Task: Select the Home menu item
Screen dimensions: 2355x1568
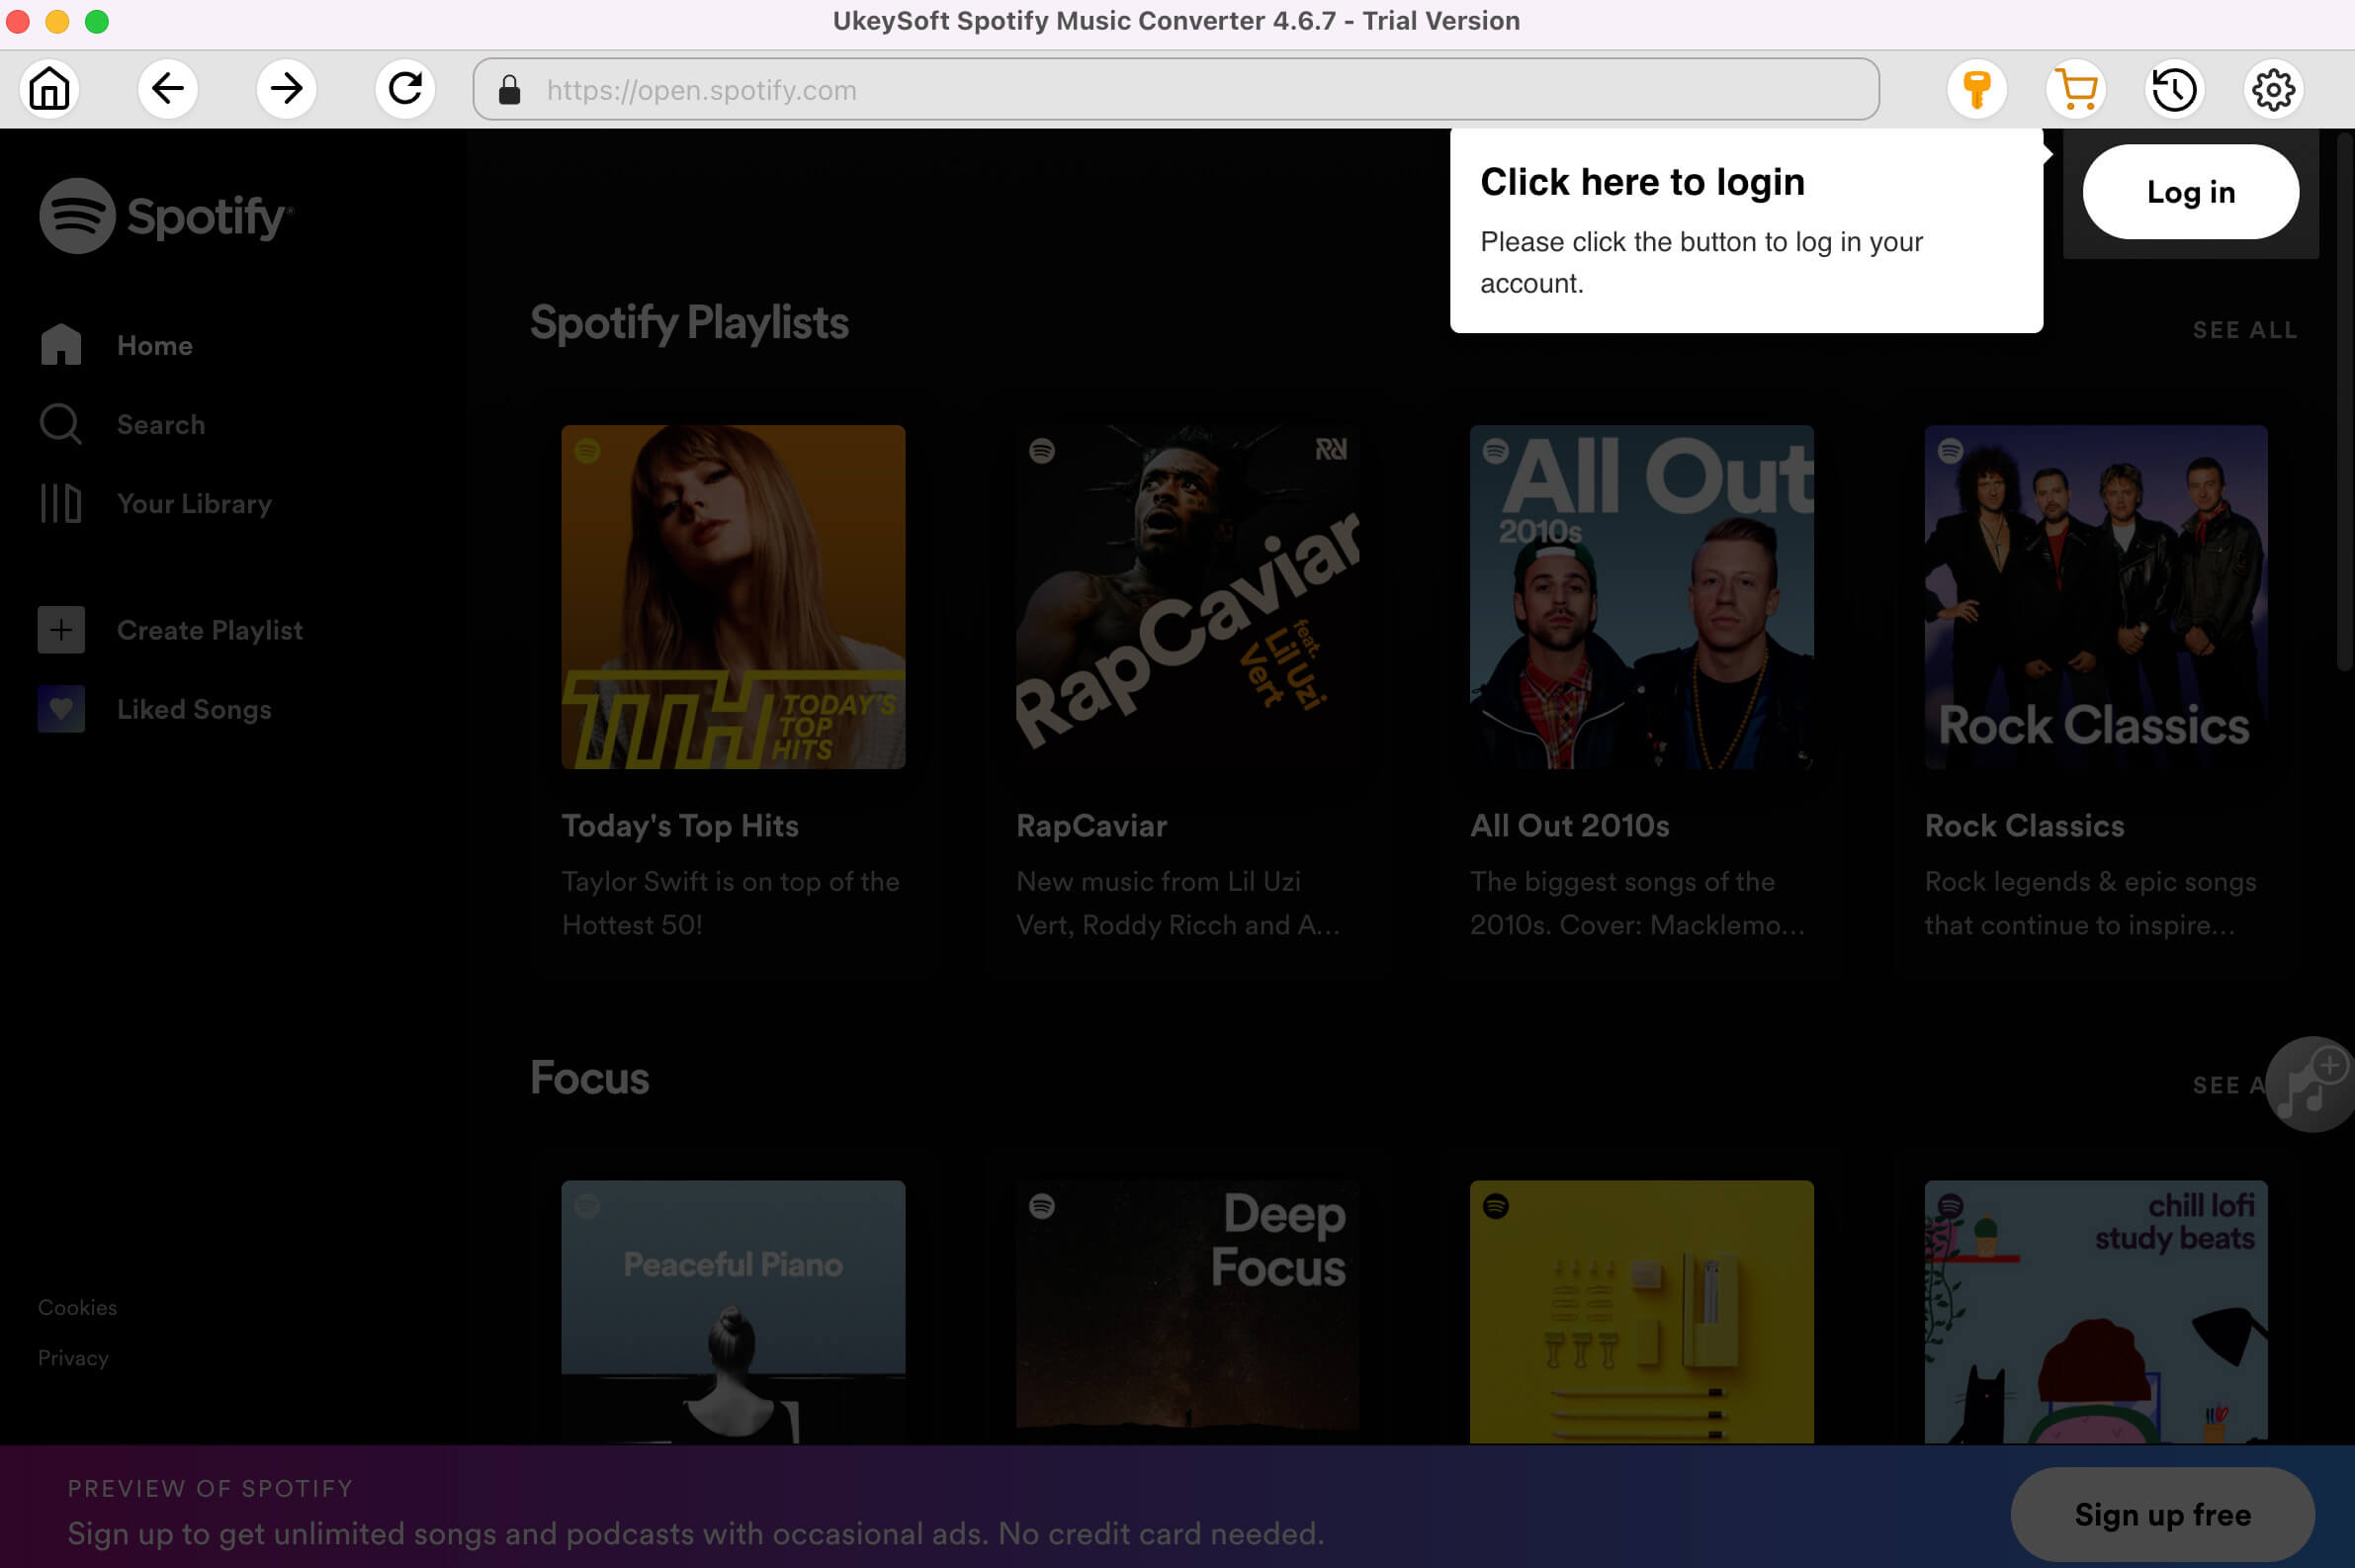Action: click(154, 345)
